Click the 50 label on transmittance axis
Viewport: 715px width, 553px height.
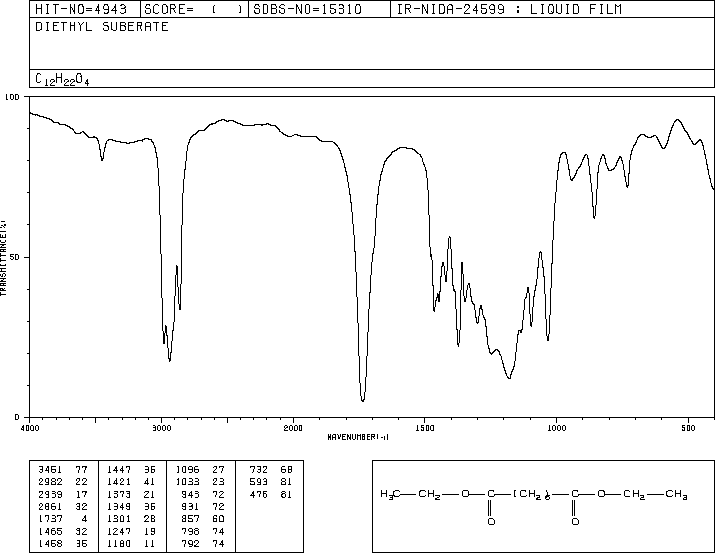pyautogui.click(x=15, y=257)
